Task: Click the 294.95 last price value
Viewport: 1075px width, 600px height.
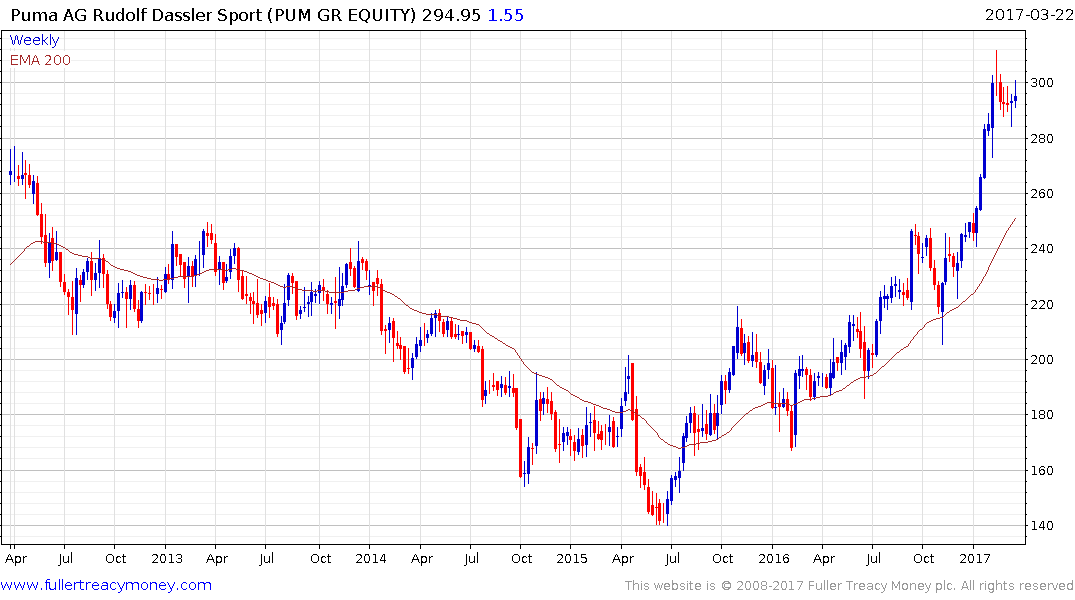Action: 451,15
